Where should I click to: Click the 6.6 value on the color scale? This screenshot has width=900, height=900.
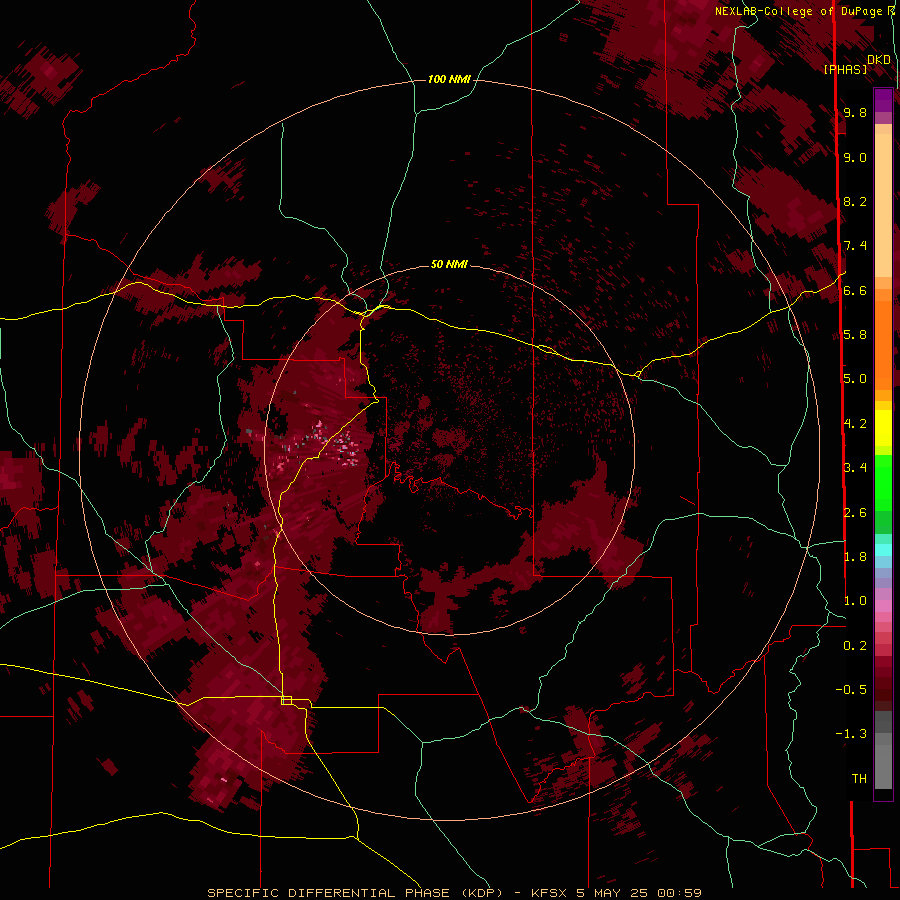[855, 290]
